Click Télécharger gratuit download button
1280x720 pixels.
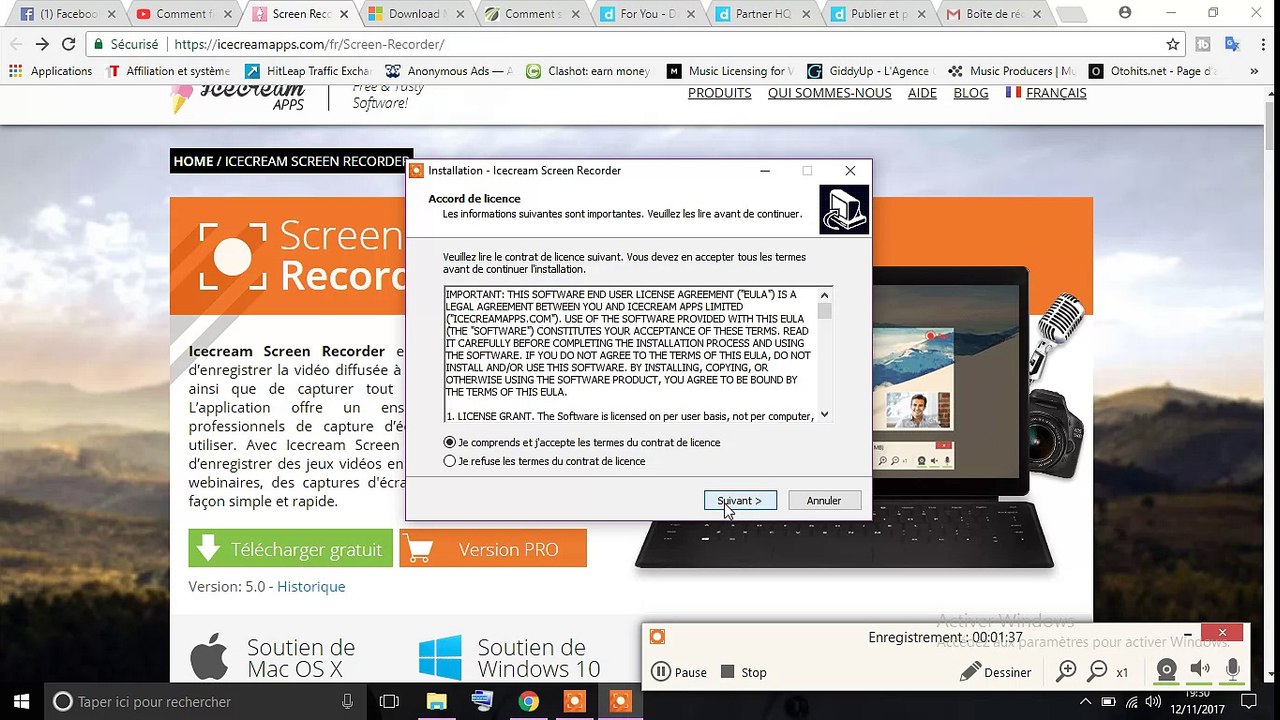tap(291, 549)
